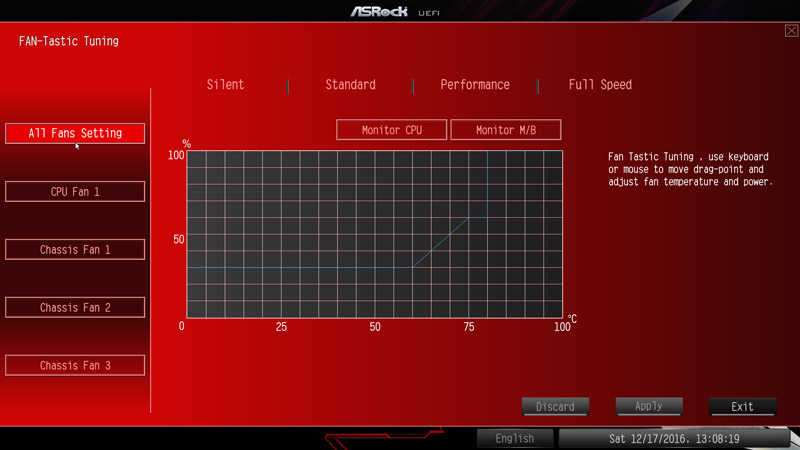Close FAN-Tastic Tuning with the X icon

[791, 31]
